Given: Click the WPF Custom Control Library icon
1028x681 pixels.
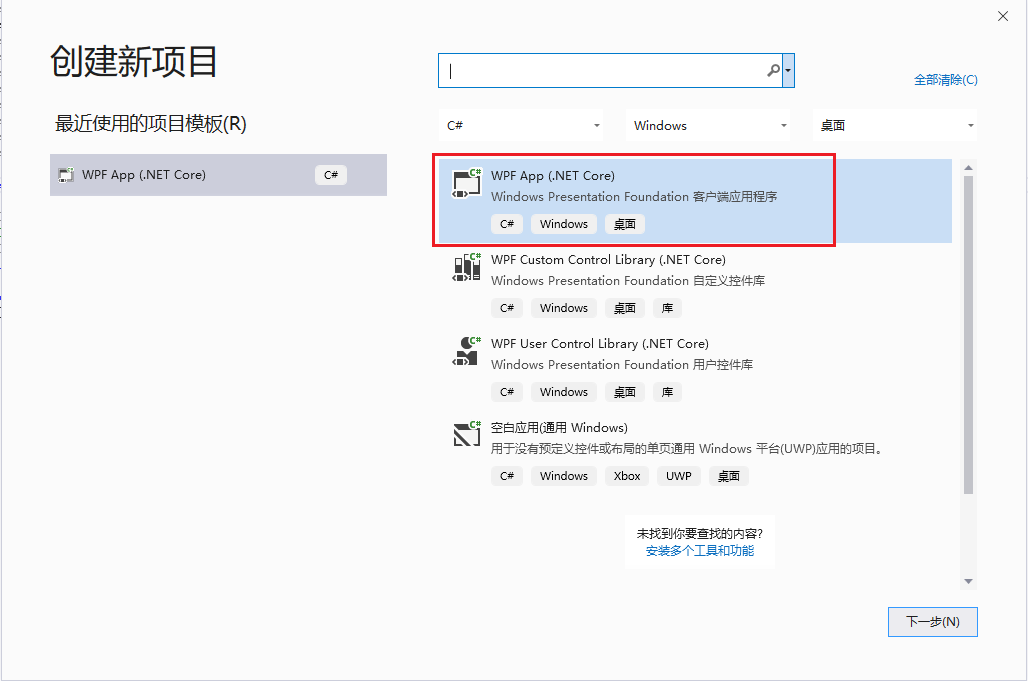Looking at the screenshot, I should click(466, 267).
